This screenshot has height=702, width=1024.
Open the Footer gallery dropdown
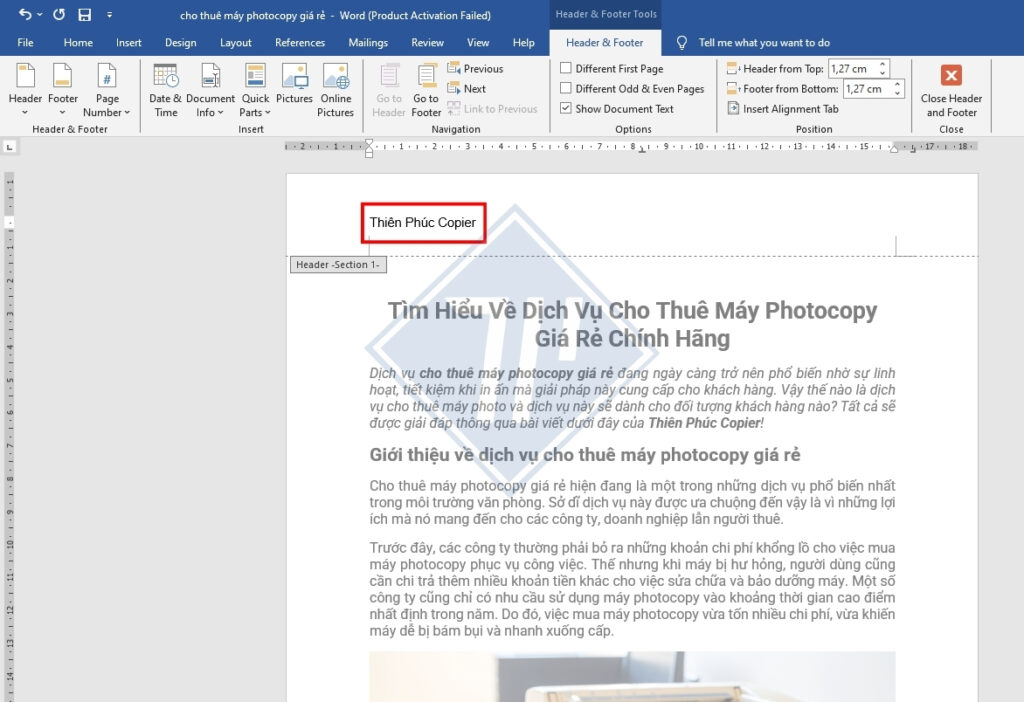point(63,90)
